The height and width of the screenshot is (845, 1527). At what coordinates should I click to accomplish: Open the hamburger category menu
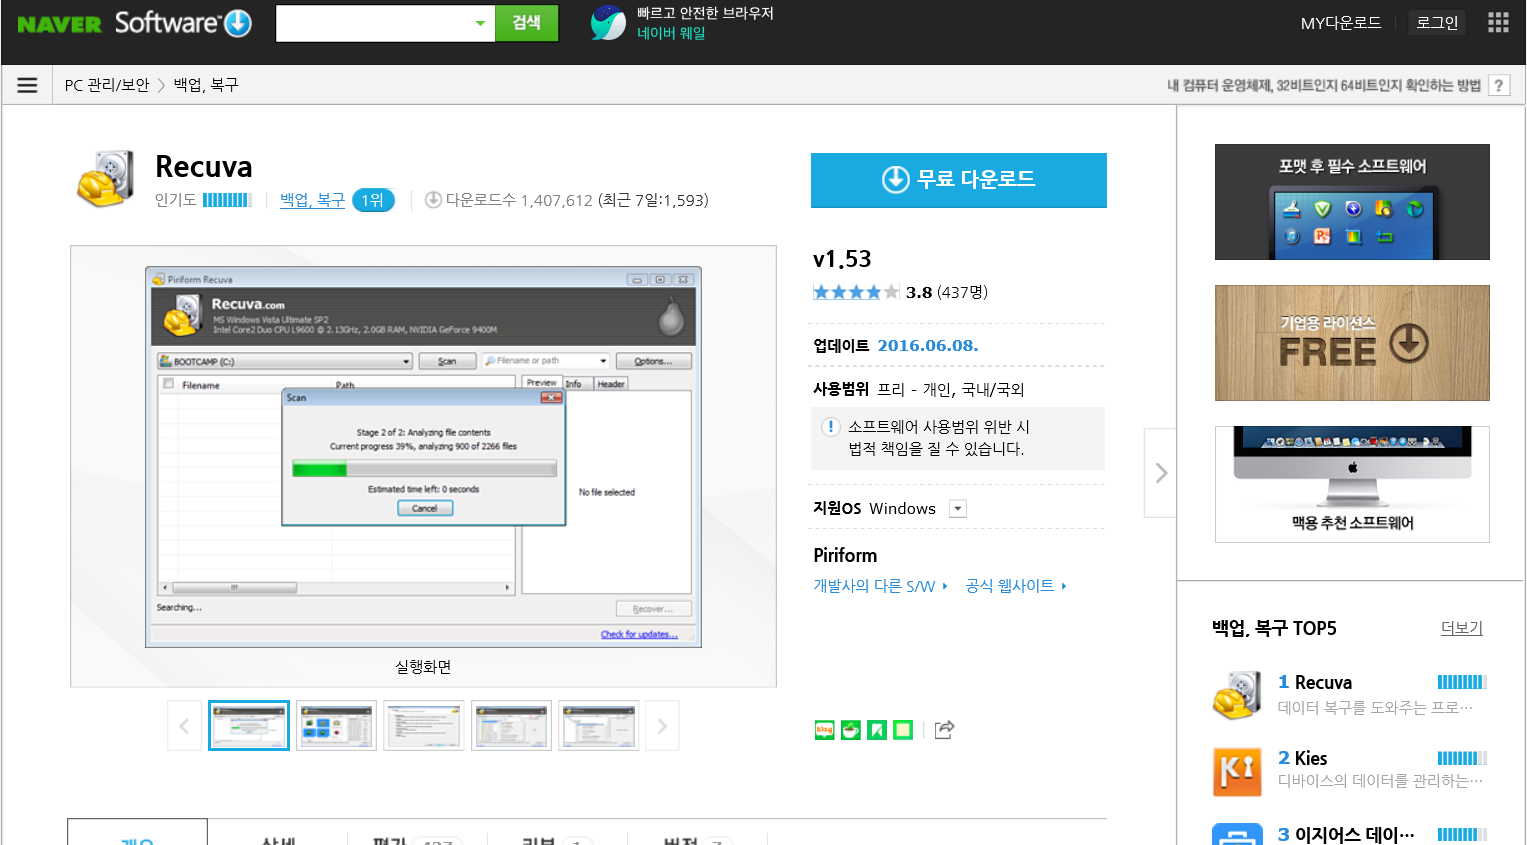27,85
